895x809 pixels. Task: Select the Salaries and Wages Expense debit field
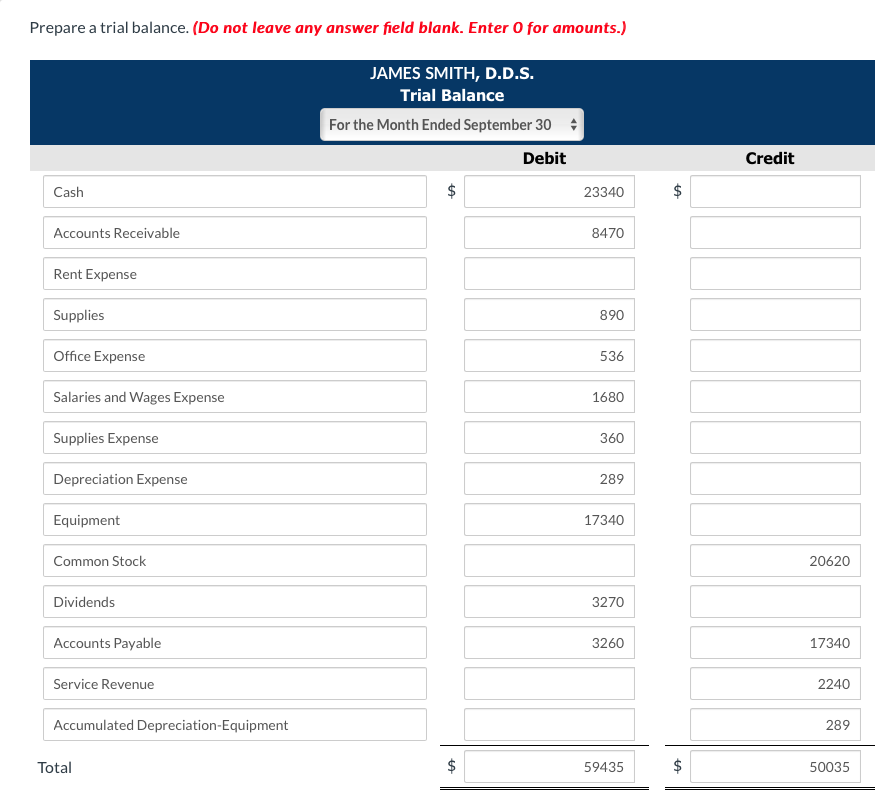click(x=549, y=396)
